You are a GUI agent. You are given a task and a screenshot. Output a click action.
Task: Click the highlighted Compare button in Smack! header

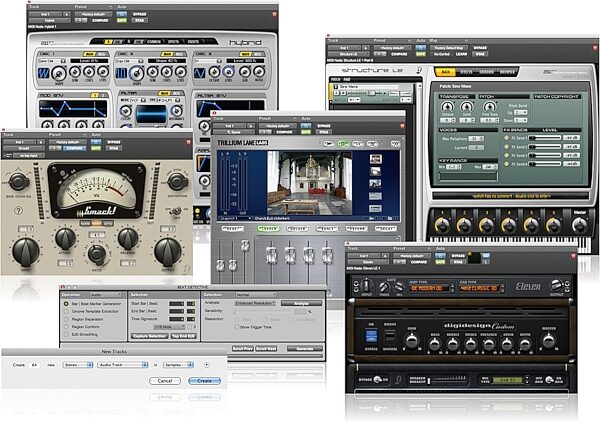tap(75, 148)
